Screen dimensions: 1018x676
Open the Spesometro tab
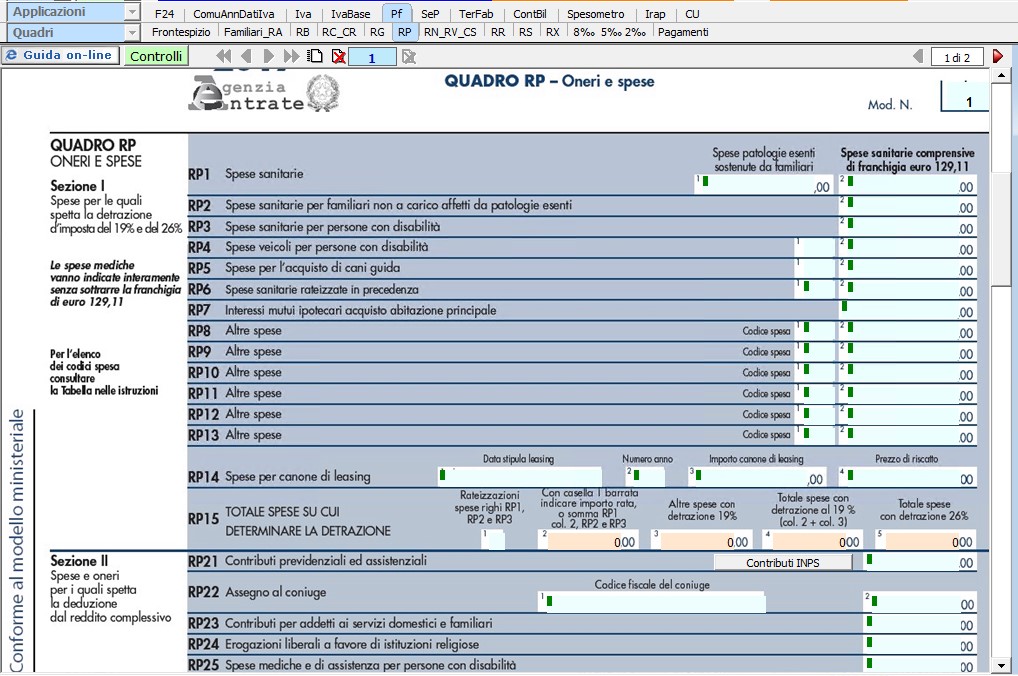pos(595,14)
